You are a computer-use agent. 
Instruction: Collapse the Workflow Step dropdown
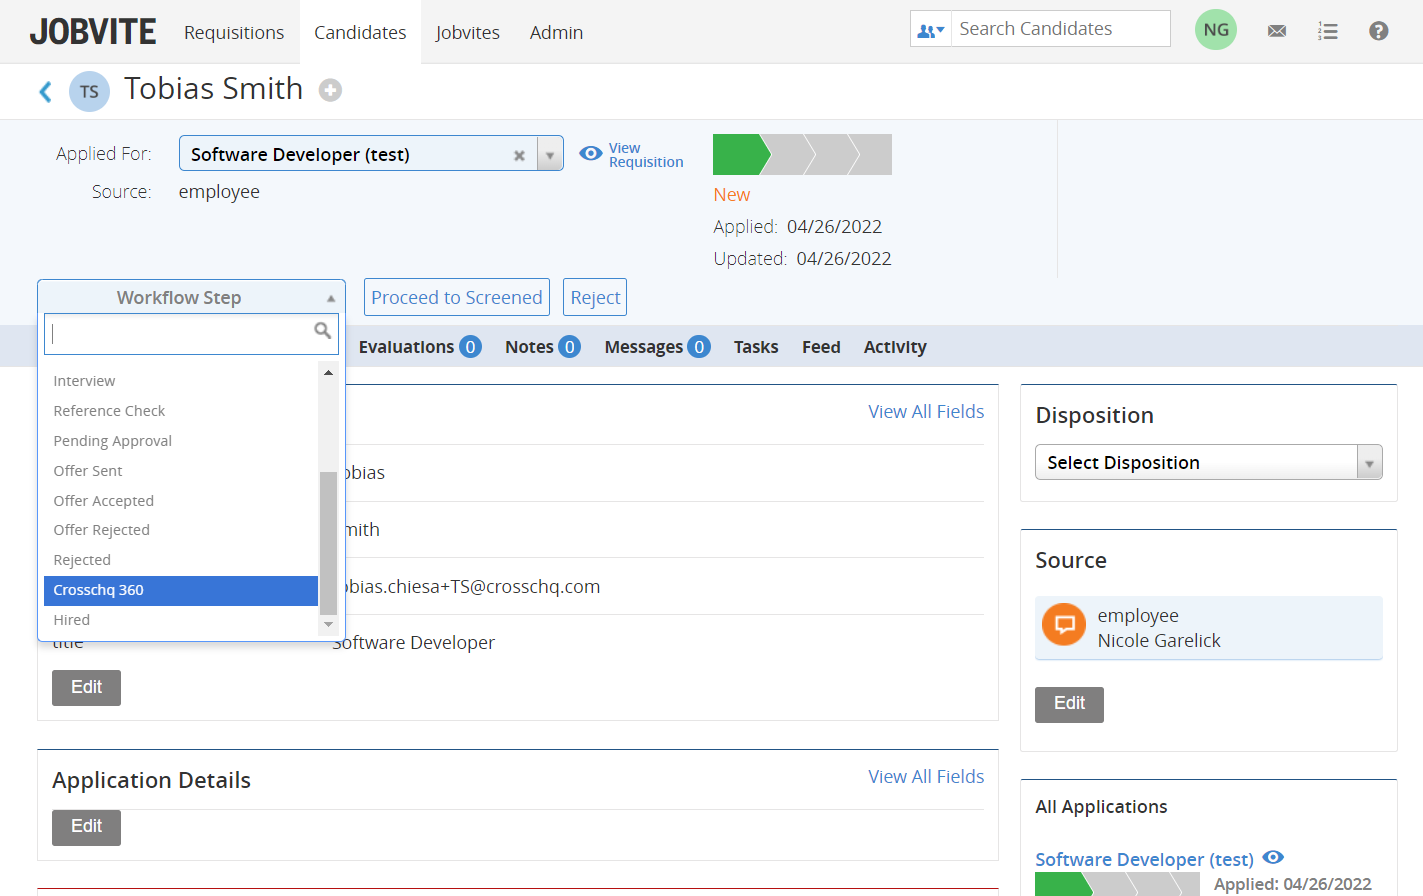[330, 297]
